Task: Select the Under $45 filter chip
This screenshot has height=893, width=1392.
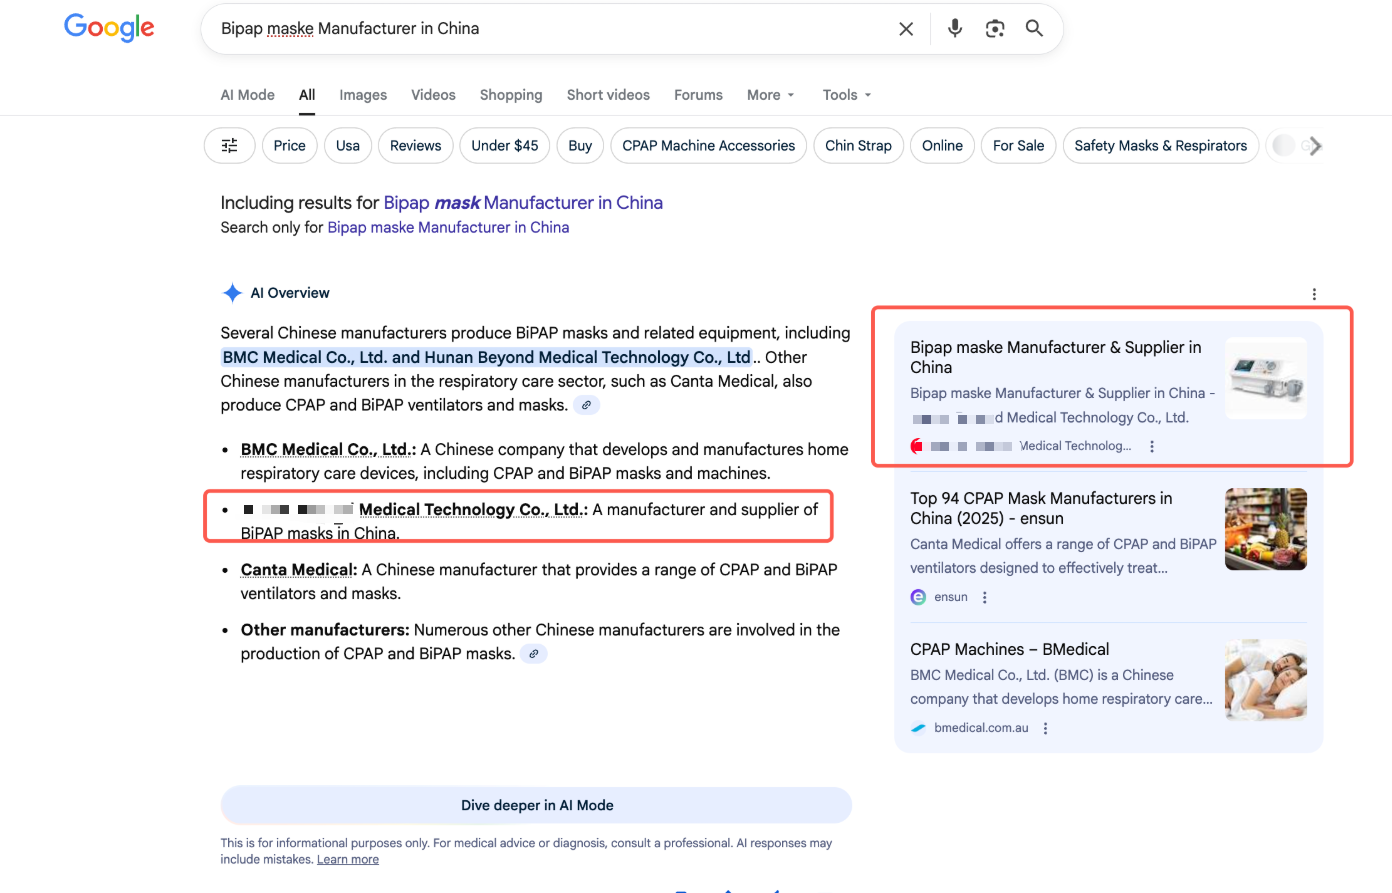Action: tap(504, 146)
